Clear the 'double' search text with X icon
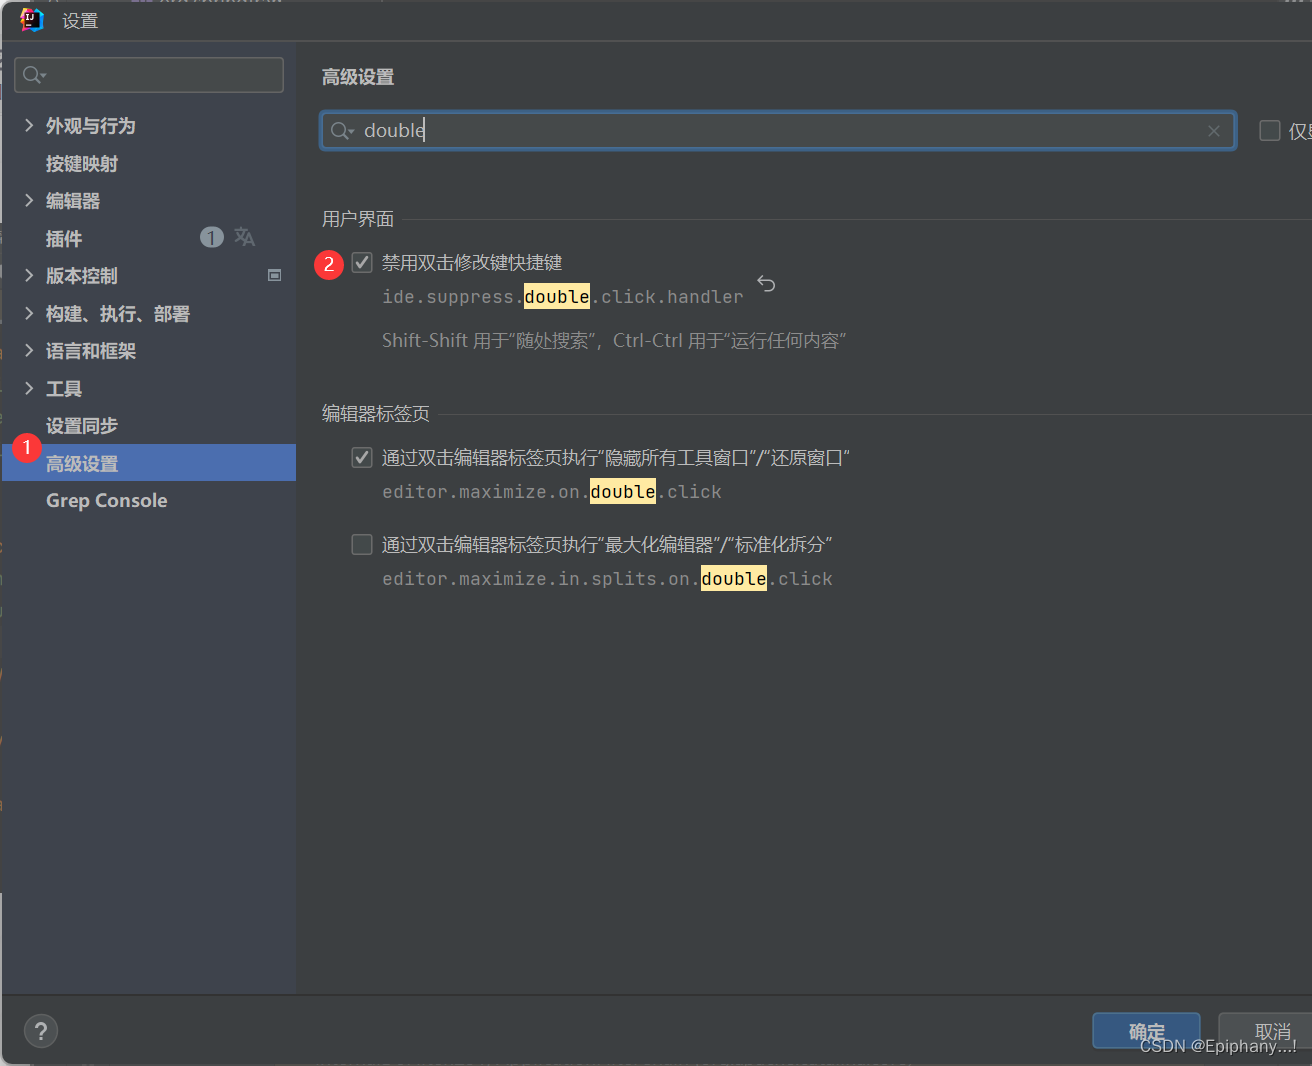Screen dimensions: 1312x1066 (1213, 131)
